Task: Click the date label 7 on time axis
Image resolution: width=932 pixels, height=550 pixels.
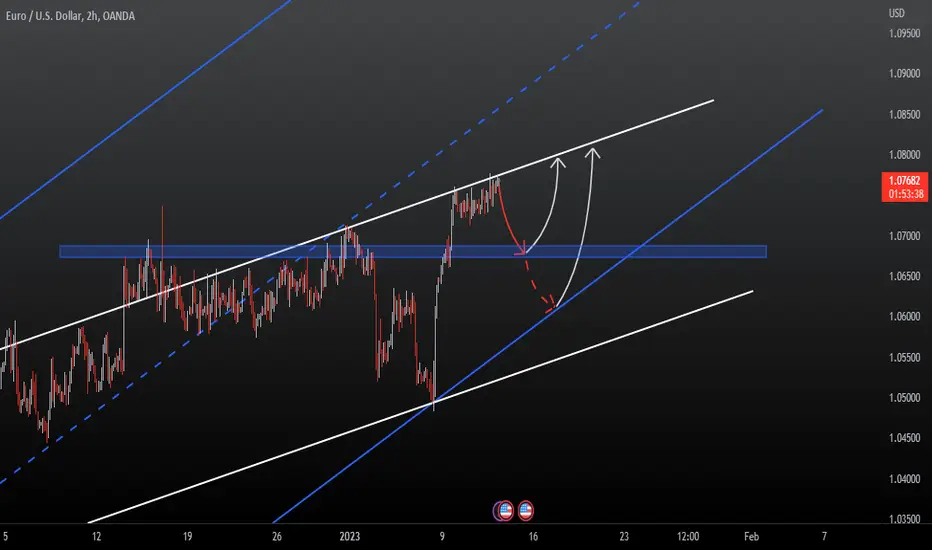Action: click(x=824, y=536)
